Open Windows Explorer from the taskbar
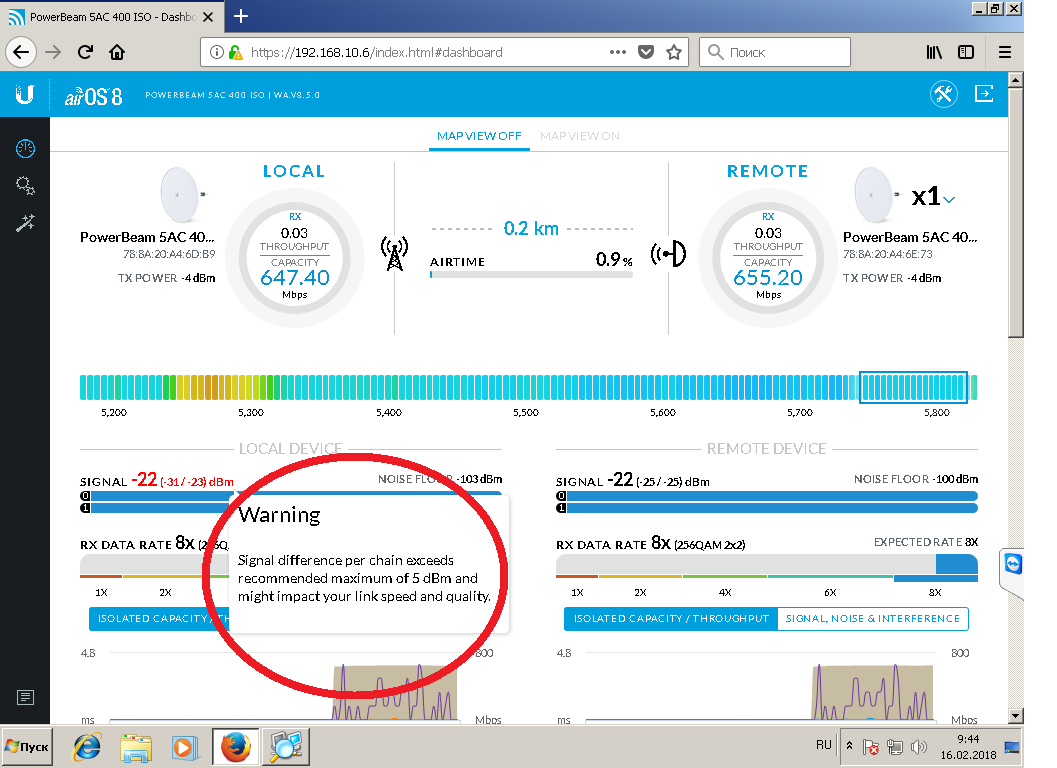 point(135,747)
